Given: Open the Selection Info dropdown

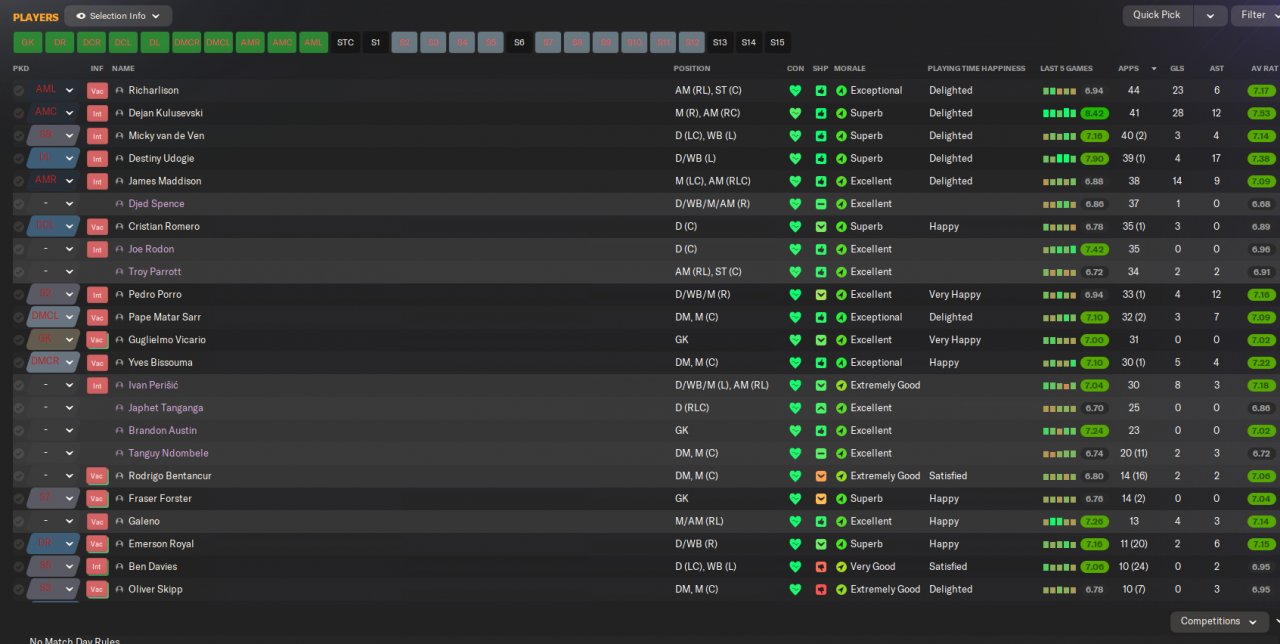Looking at the screenshot, I should pyautogui.click(x=118, y=16).
